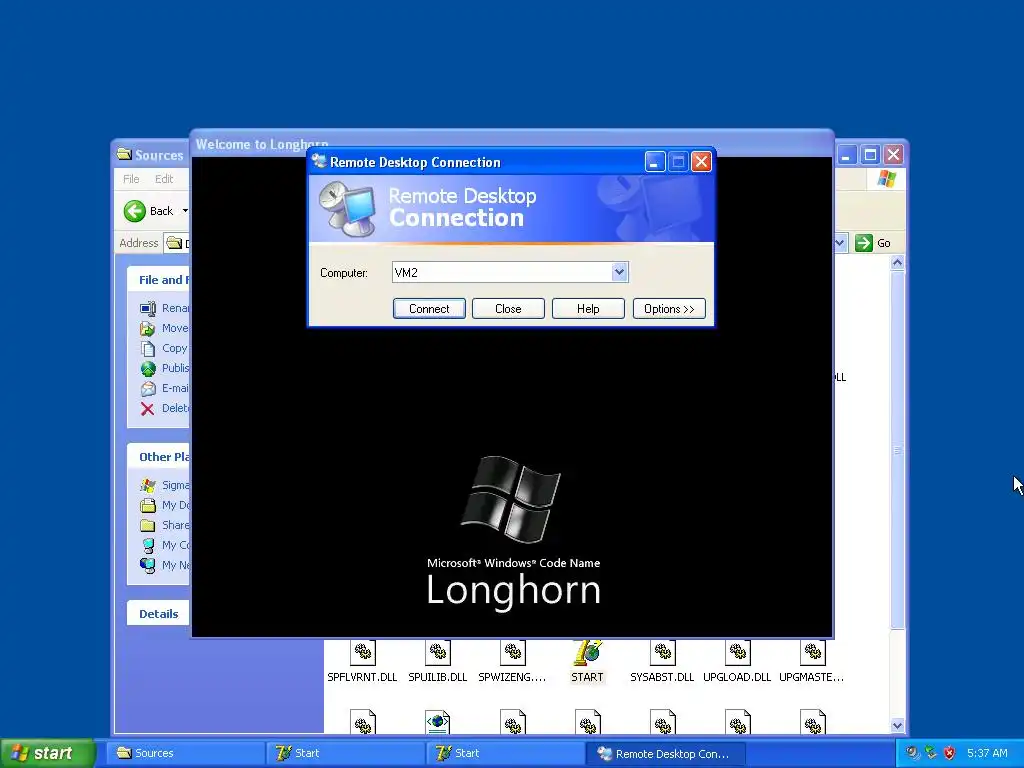Switch to first Start taskbar button
This screenshot has width=1024, height=768.
[x=346, y=754]
